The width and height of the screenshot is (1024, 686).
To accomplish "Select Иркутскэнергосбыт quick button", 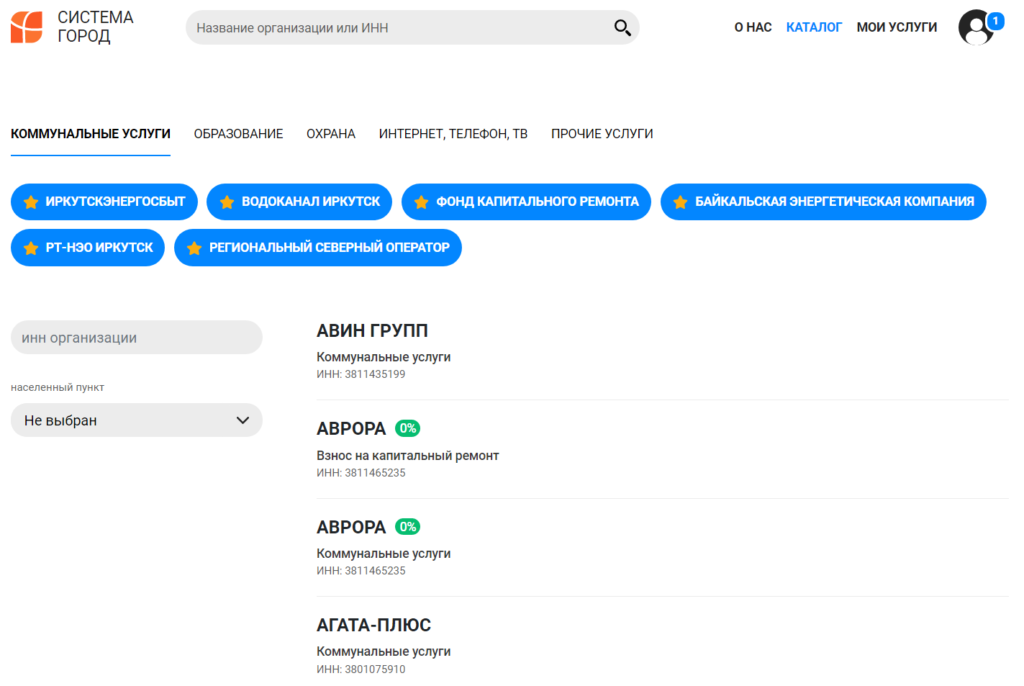I will click(x=104, y=202).
